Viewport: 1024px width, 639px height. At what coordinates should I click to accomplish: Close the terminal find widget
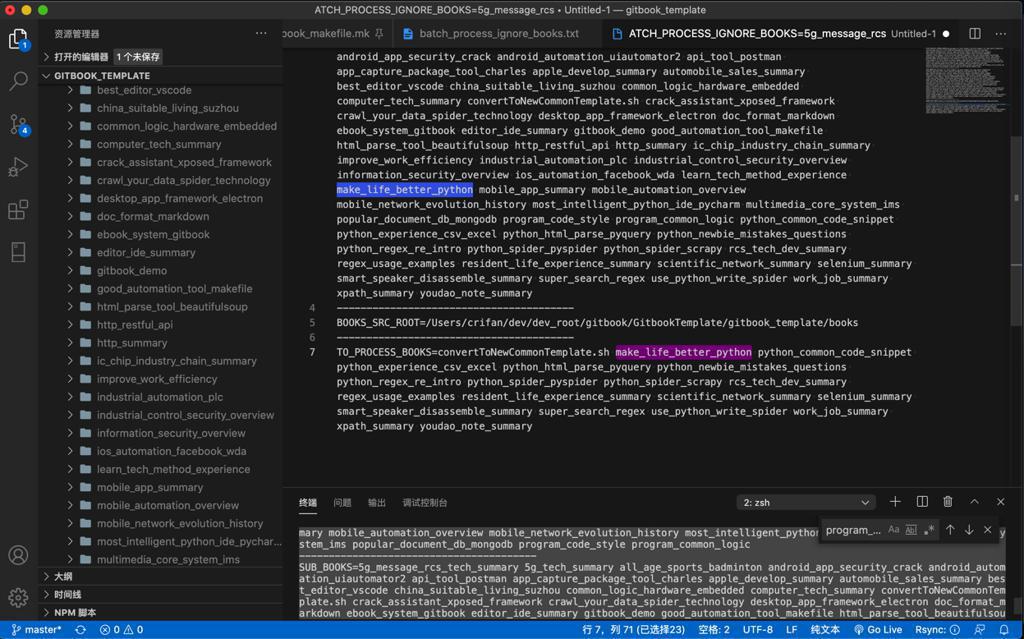click(987, 530)
